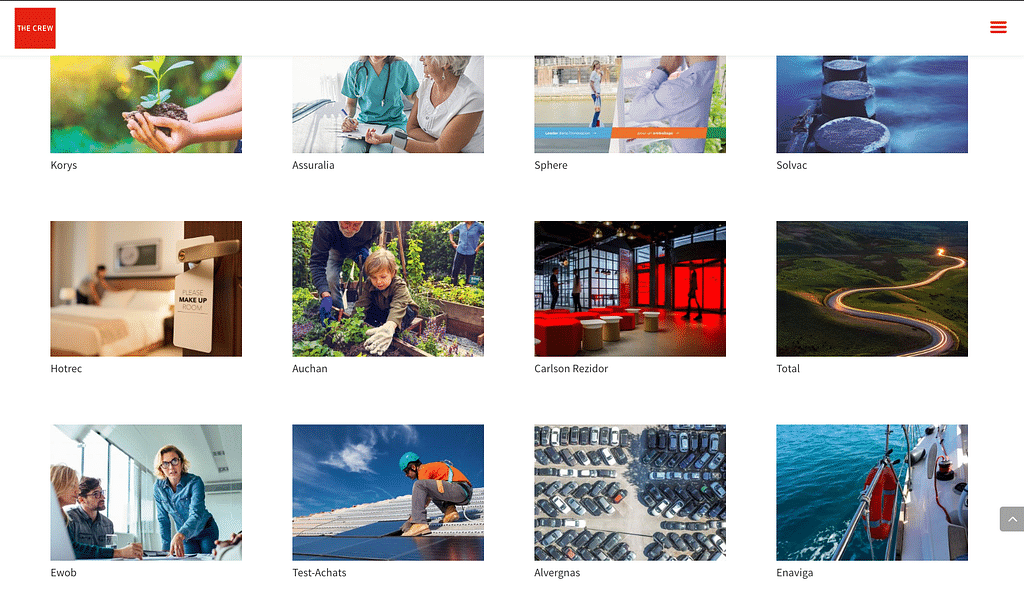
Task: Open the Sphere project image
Action: click(630, 104)
